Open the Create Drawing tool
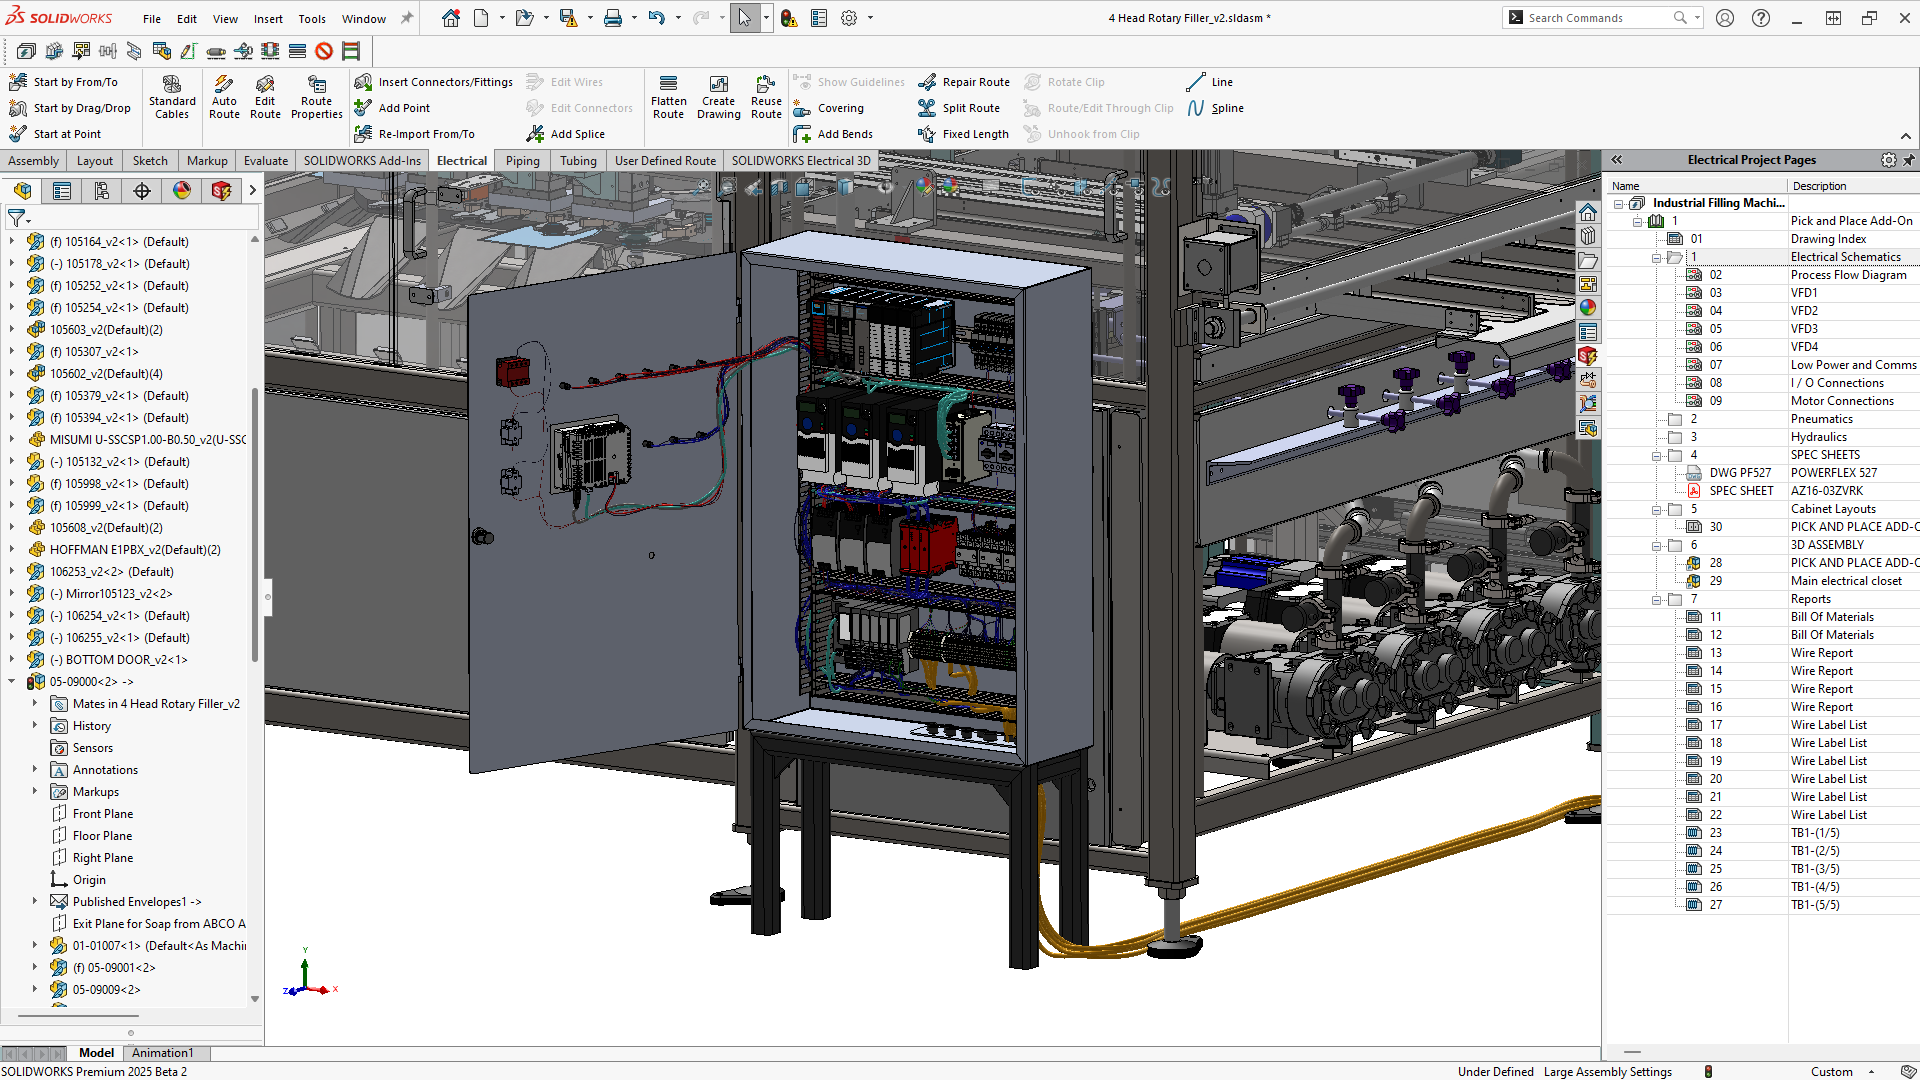 [x=718, y=97]
